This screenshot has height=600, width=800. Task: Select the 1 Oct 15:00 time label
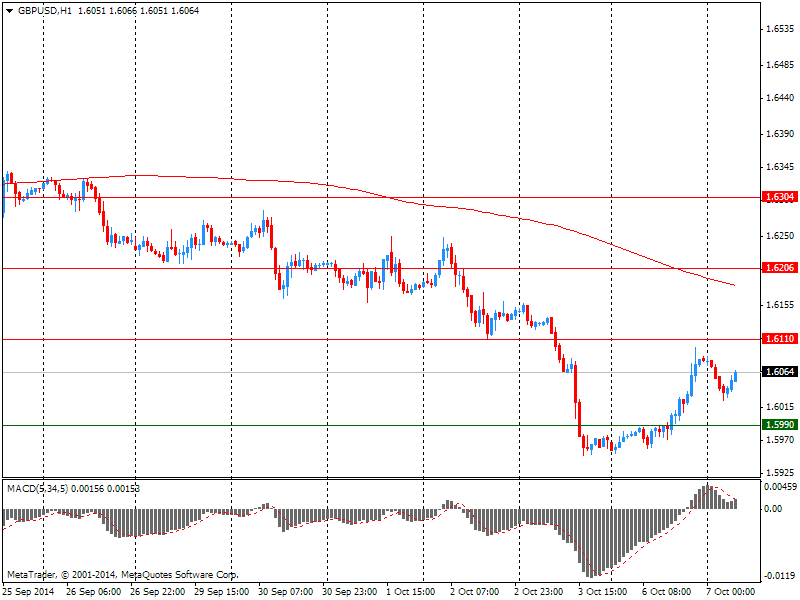(x=411, y=592)
